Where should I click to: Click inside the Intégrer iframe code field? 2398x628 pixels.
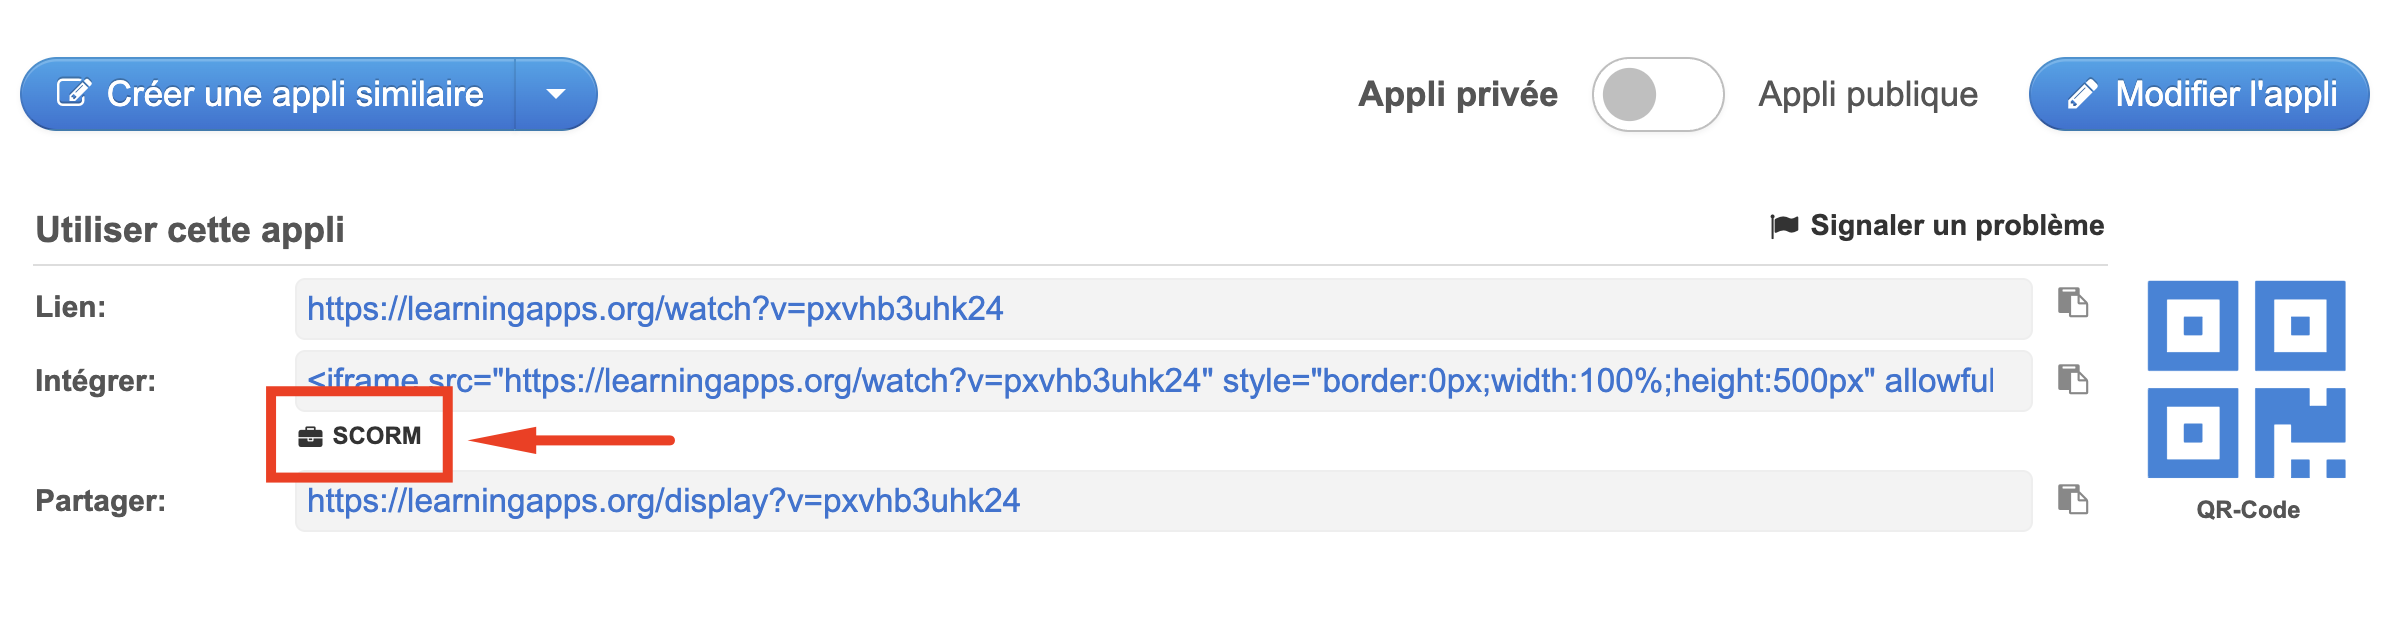tap(1150, 381)
